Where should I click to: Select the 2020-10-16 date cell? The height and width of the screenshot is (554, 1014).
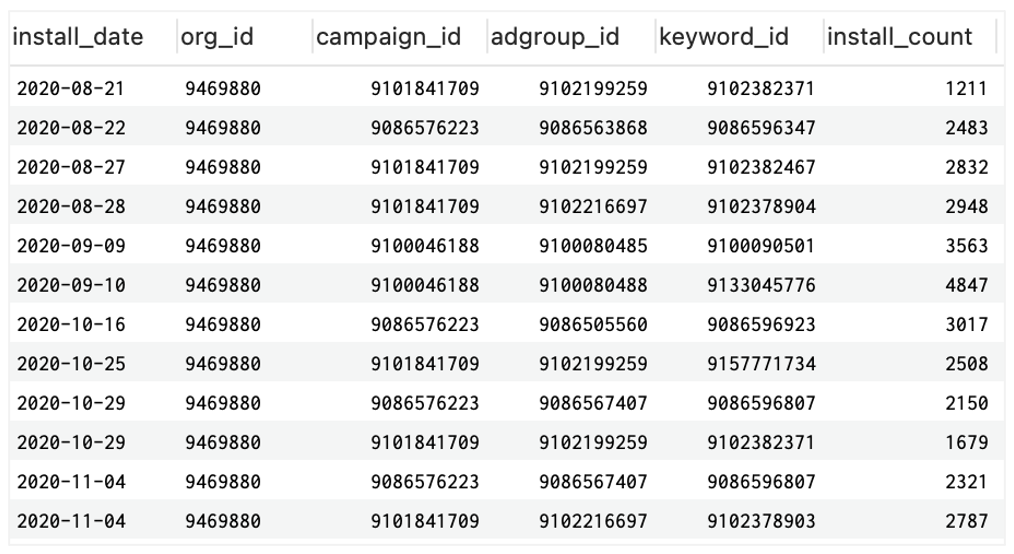(70, 325)
